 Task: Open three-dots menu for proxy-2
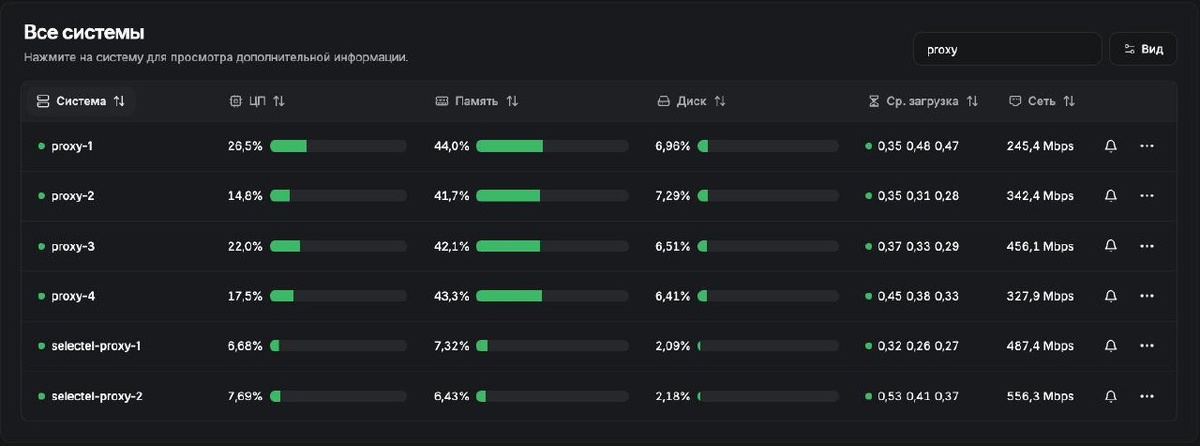(1147, 196)
